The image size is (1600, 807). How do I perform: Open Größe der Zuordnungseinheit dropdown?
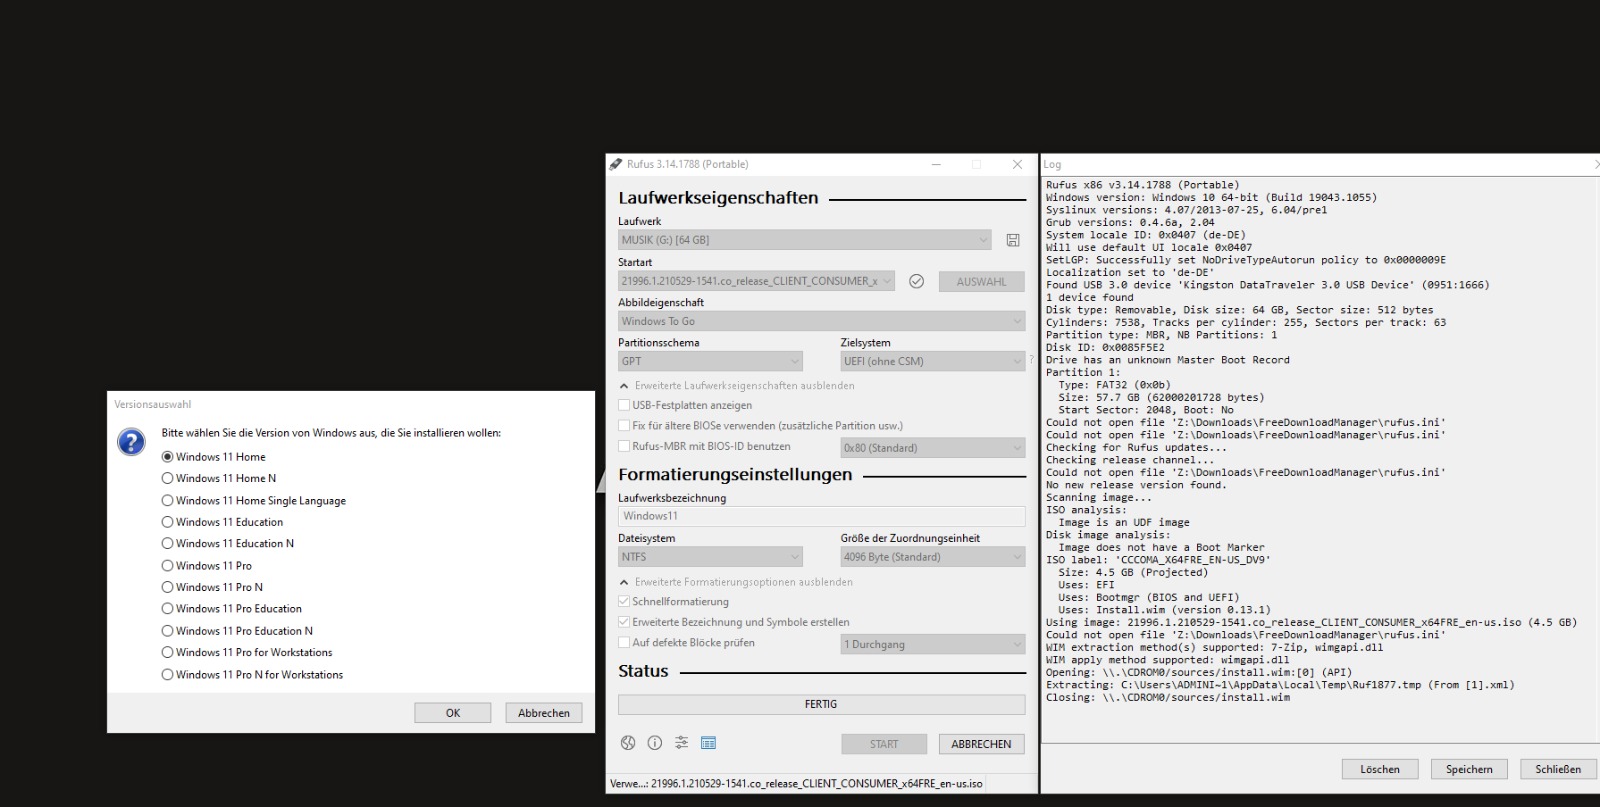[933, 557]
